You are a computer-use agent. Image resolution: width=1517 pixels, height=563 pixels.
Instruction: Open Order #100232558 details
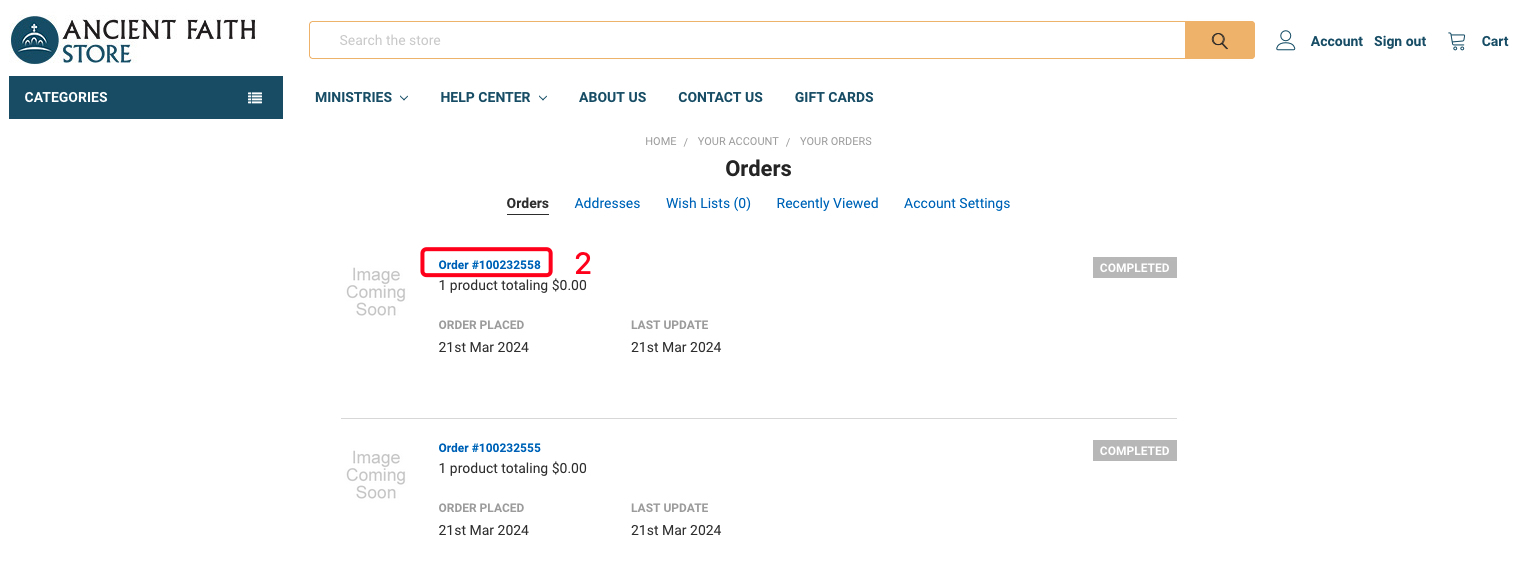click(x=489, y=265)
